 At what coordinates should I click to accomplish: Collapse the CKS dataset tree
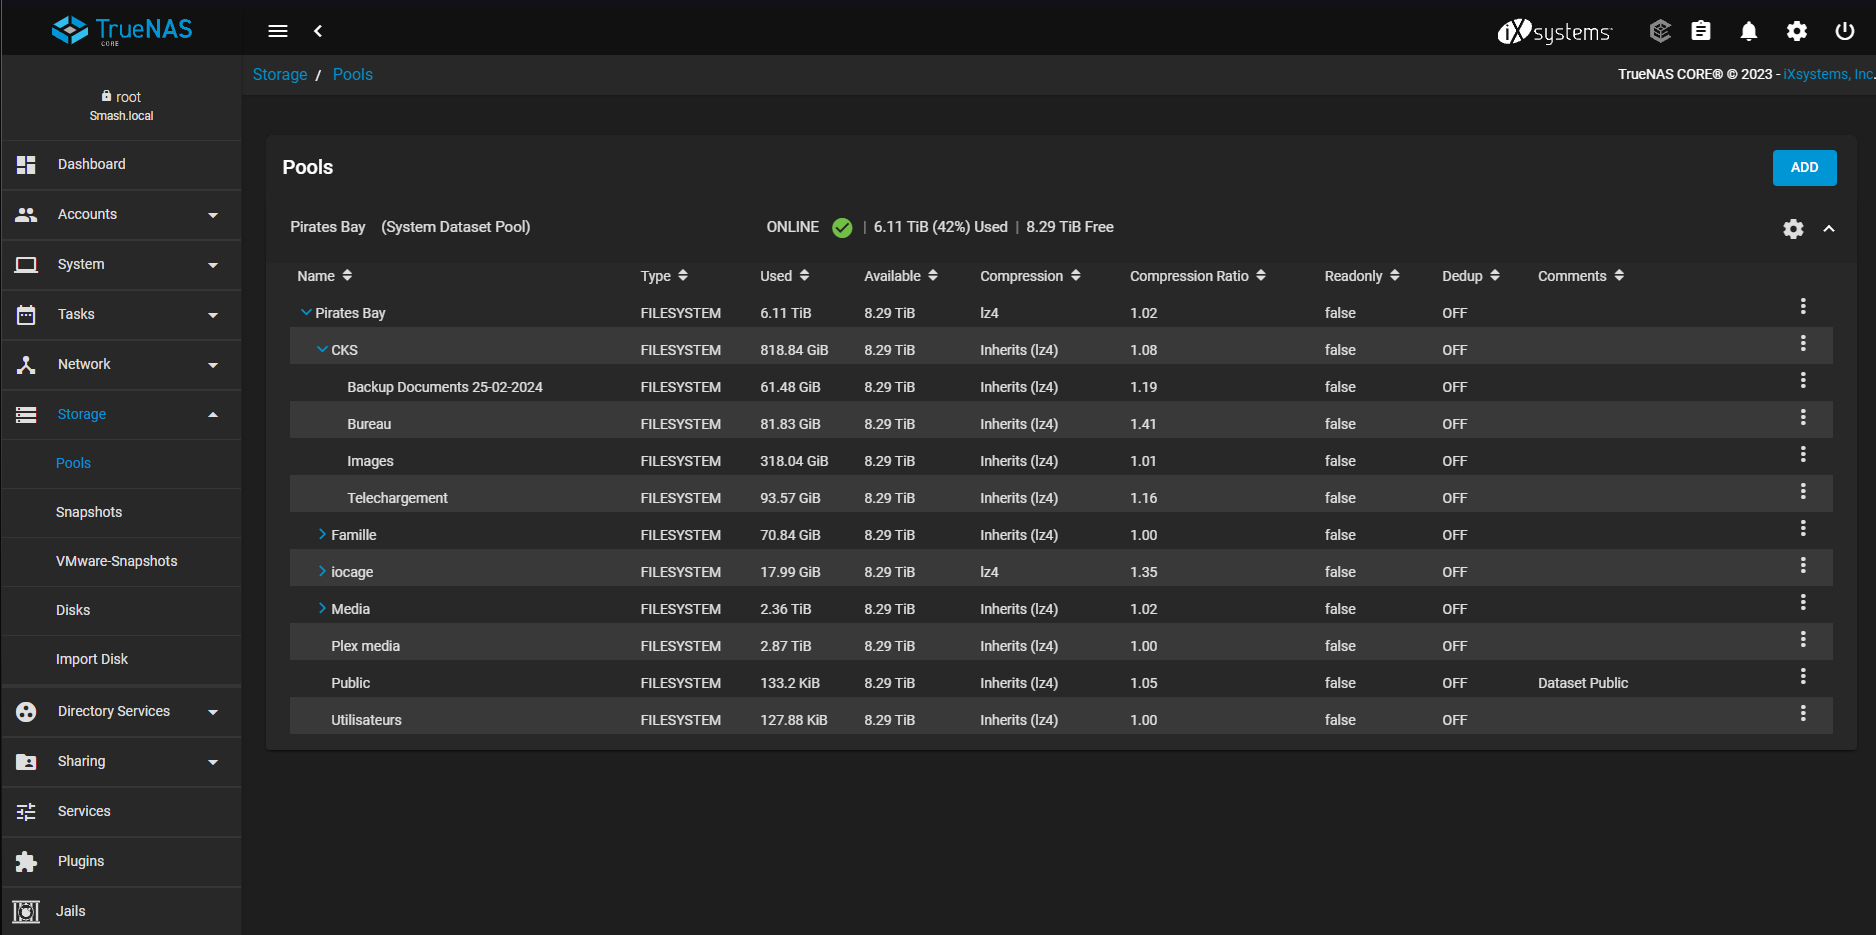click(322, 349)
